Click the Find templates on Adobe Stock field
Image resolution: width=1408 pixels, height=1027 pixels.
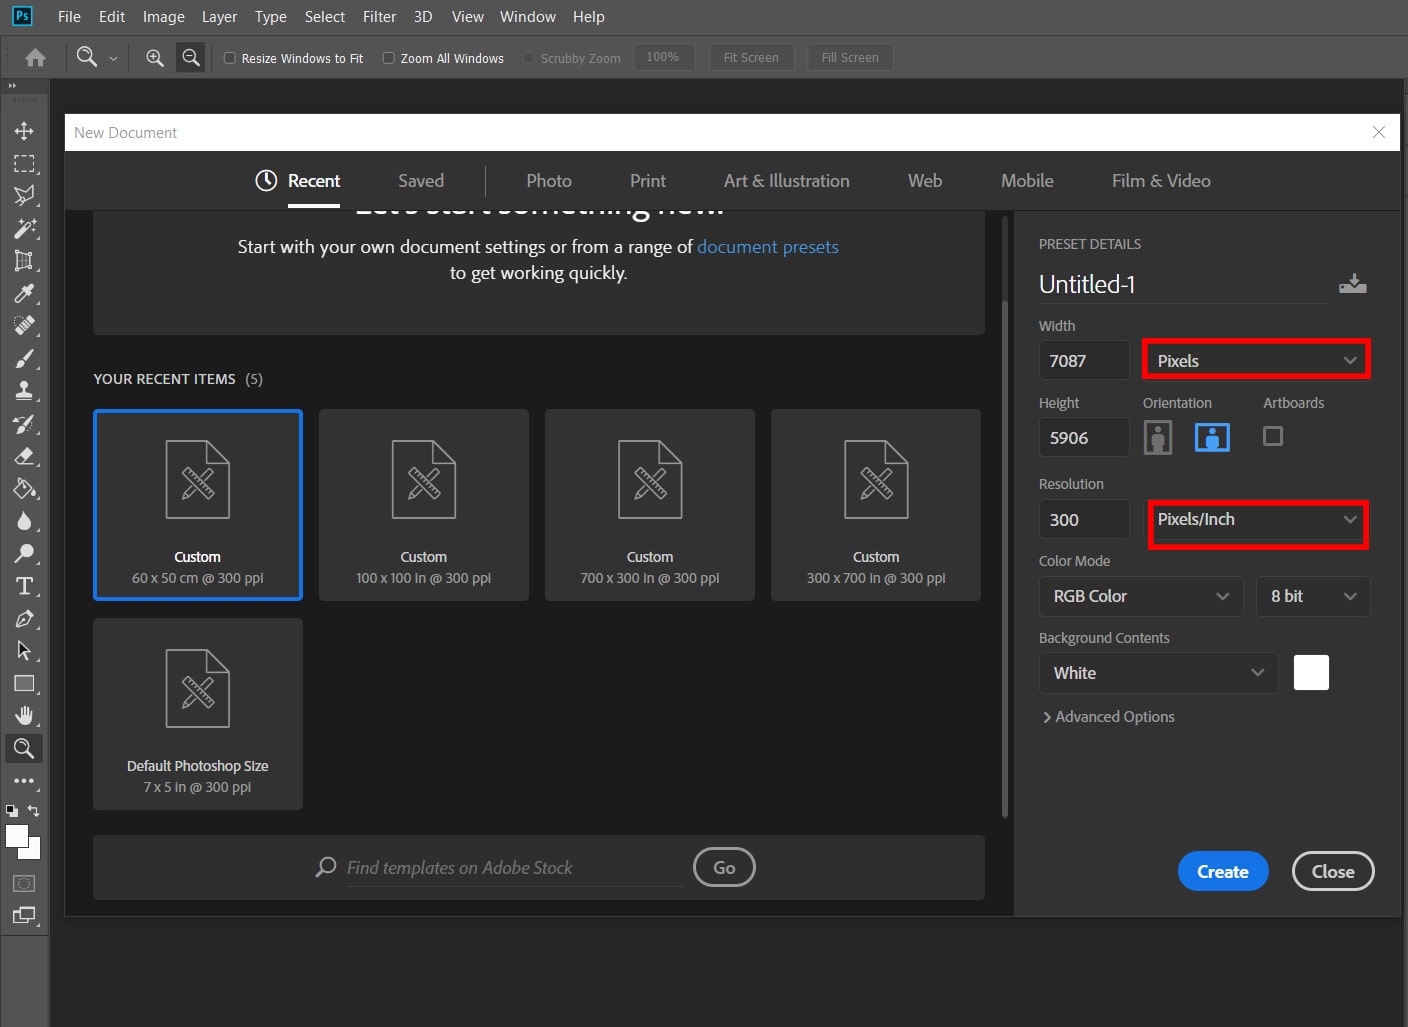click(514, 868)
